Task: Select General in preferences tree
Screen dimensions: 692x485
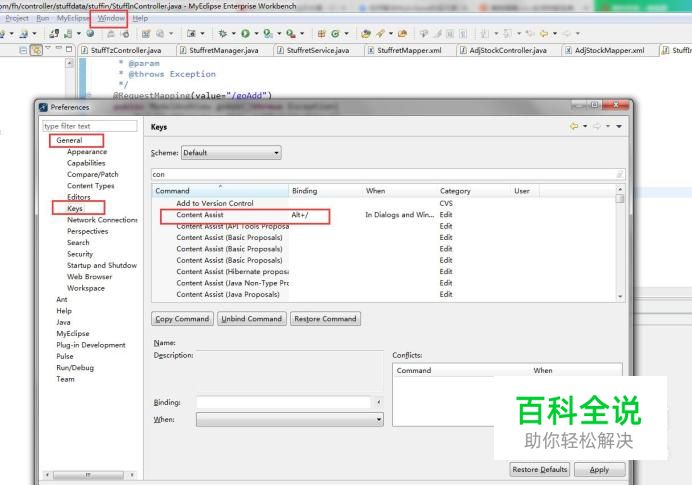Action: [69, 140]
